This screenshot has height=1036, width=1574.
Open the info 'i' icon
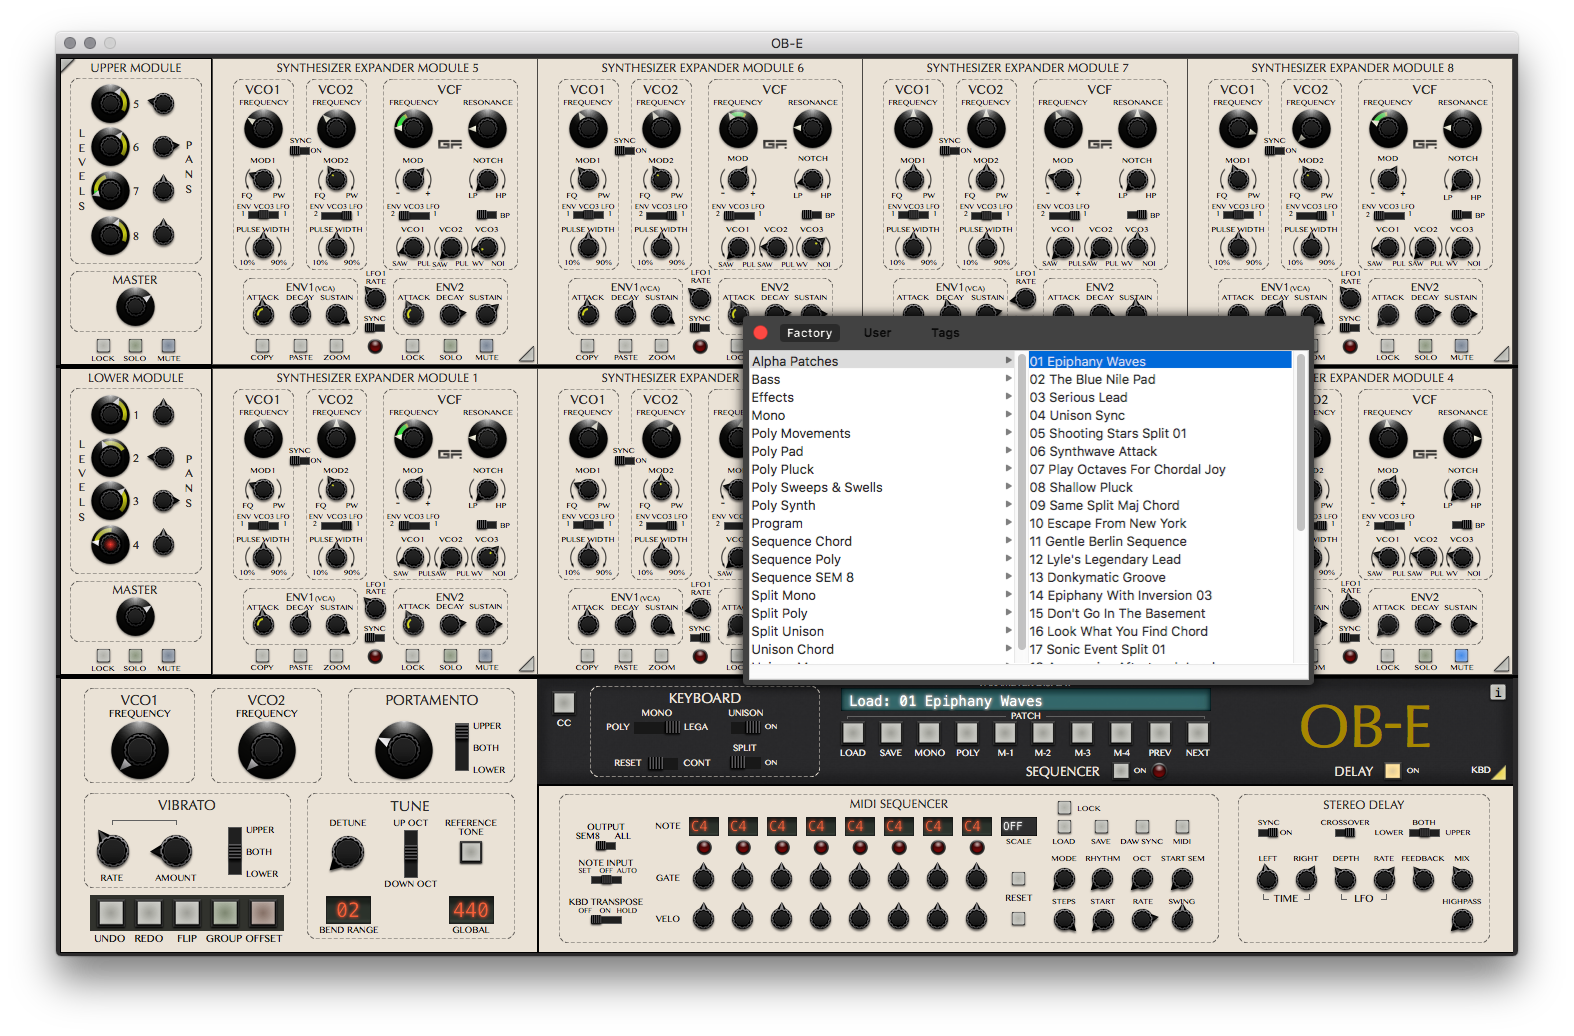coord(1497,692)
